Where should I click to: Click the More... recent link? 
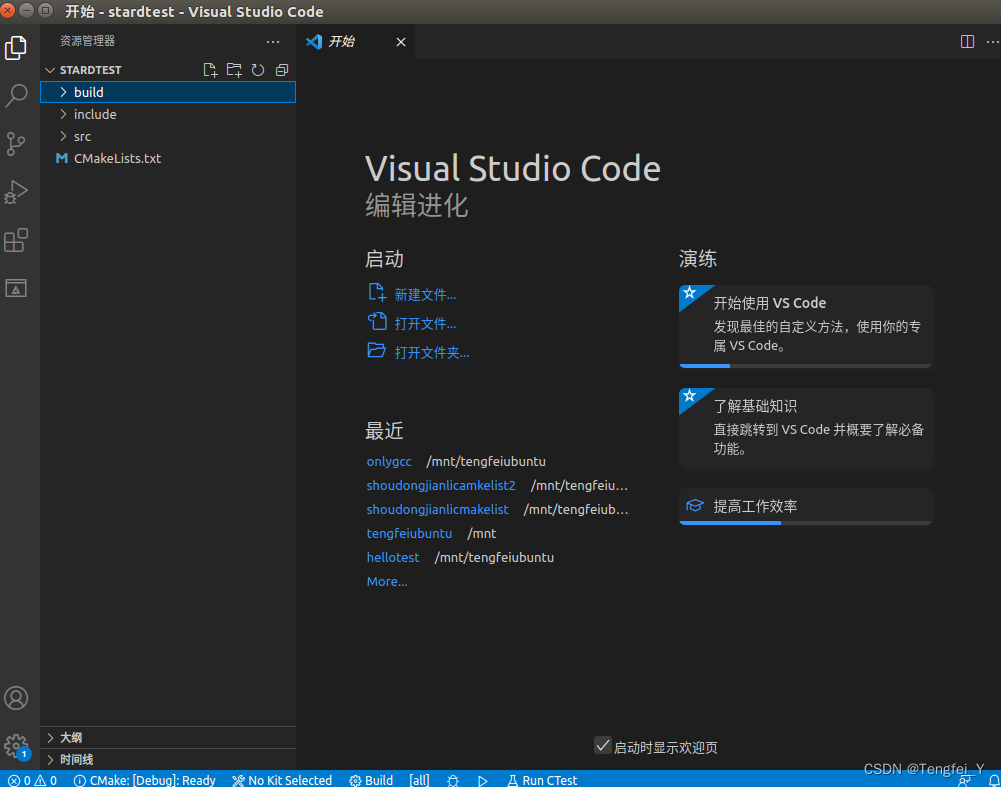pos(387,581)
